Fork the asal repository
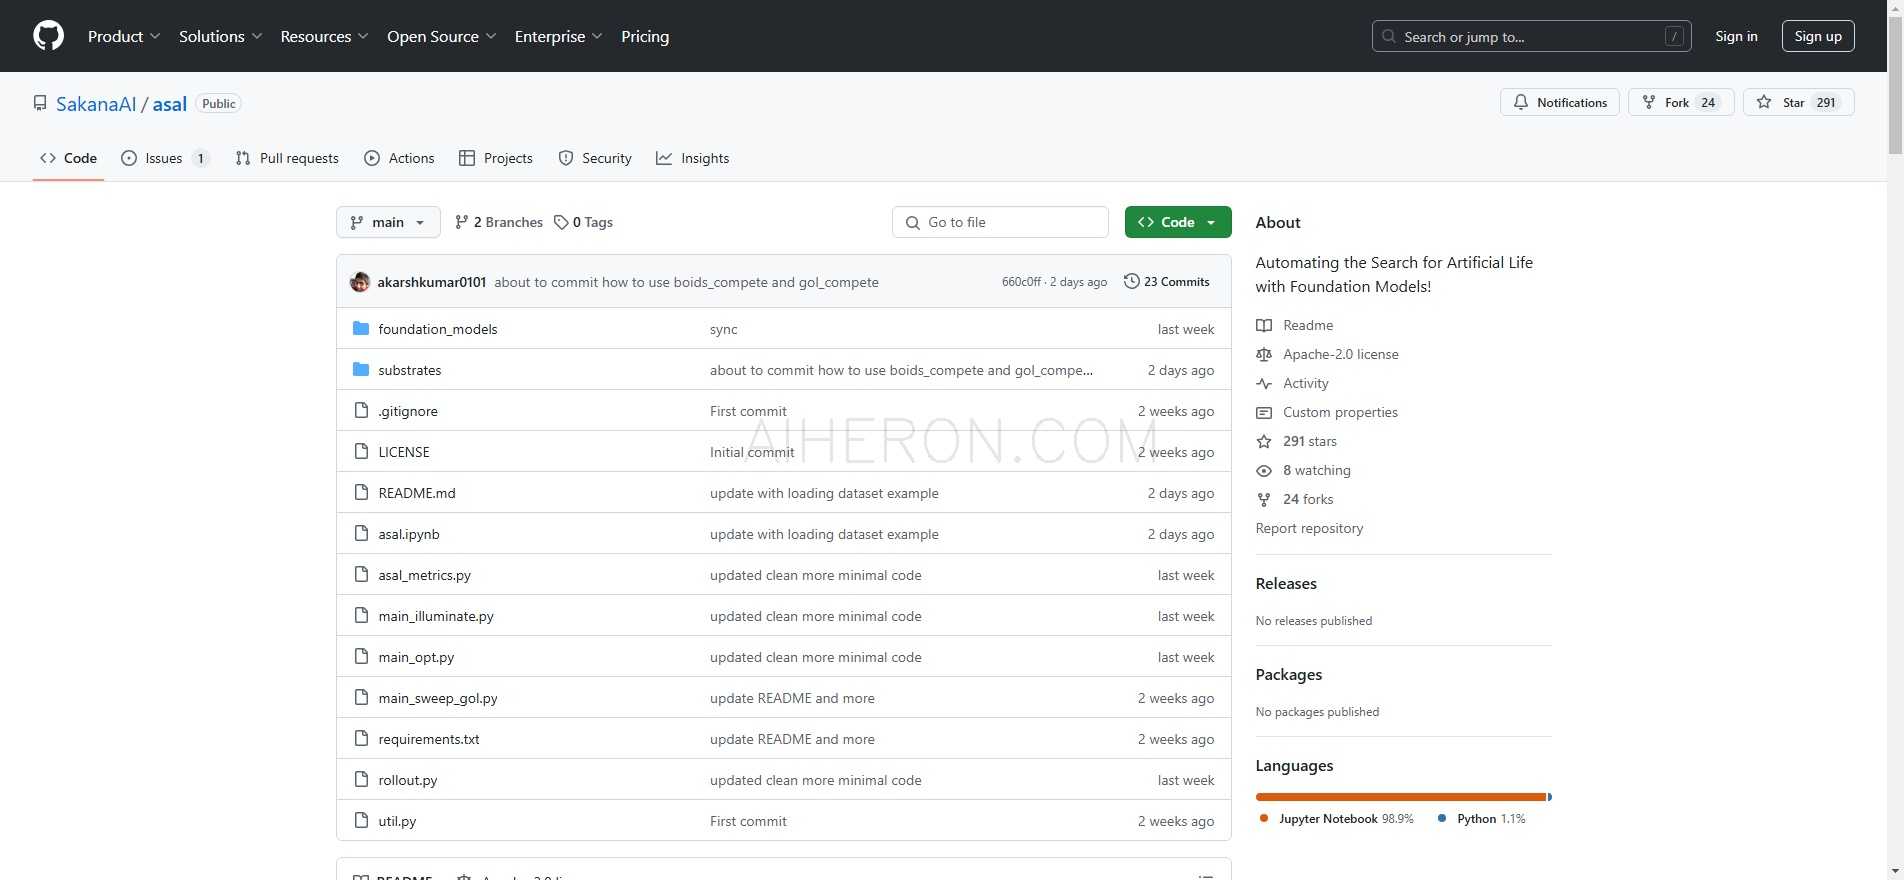The width and height of the screenshot is (1904, 880). pyautogui.click(x=1666, y=102)
